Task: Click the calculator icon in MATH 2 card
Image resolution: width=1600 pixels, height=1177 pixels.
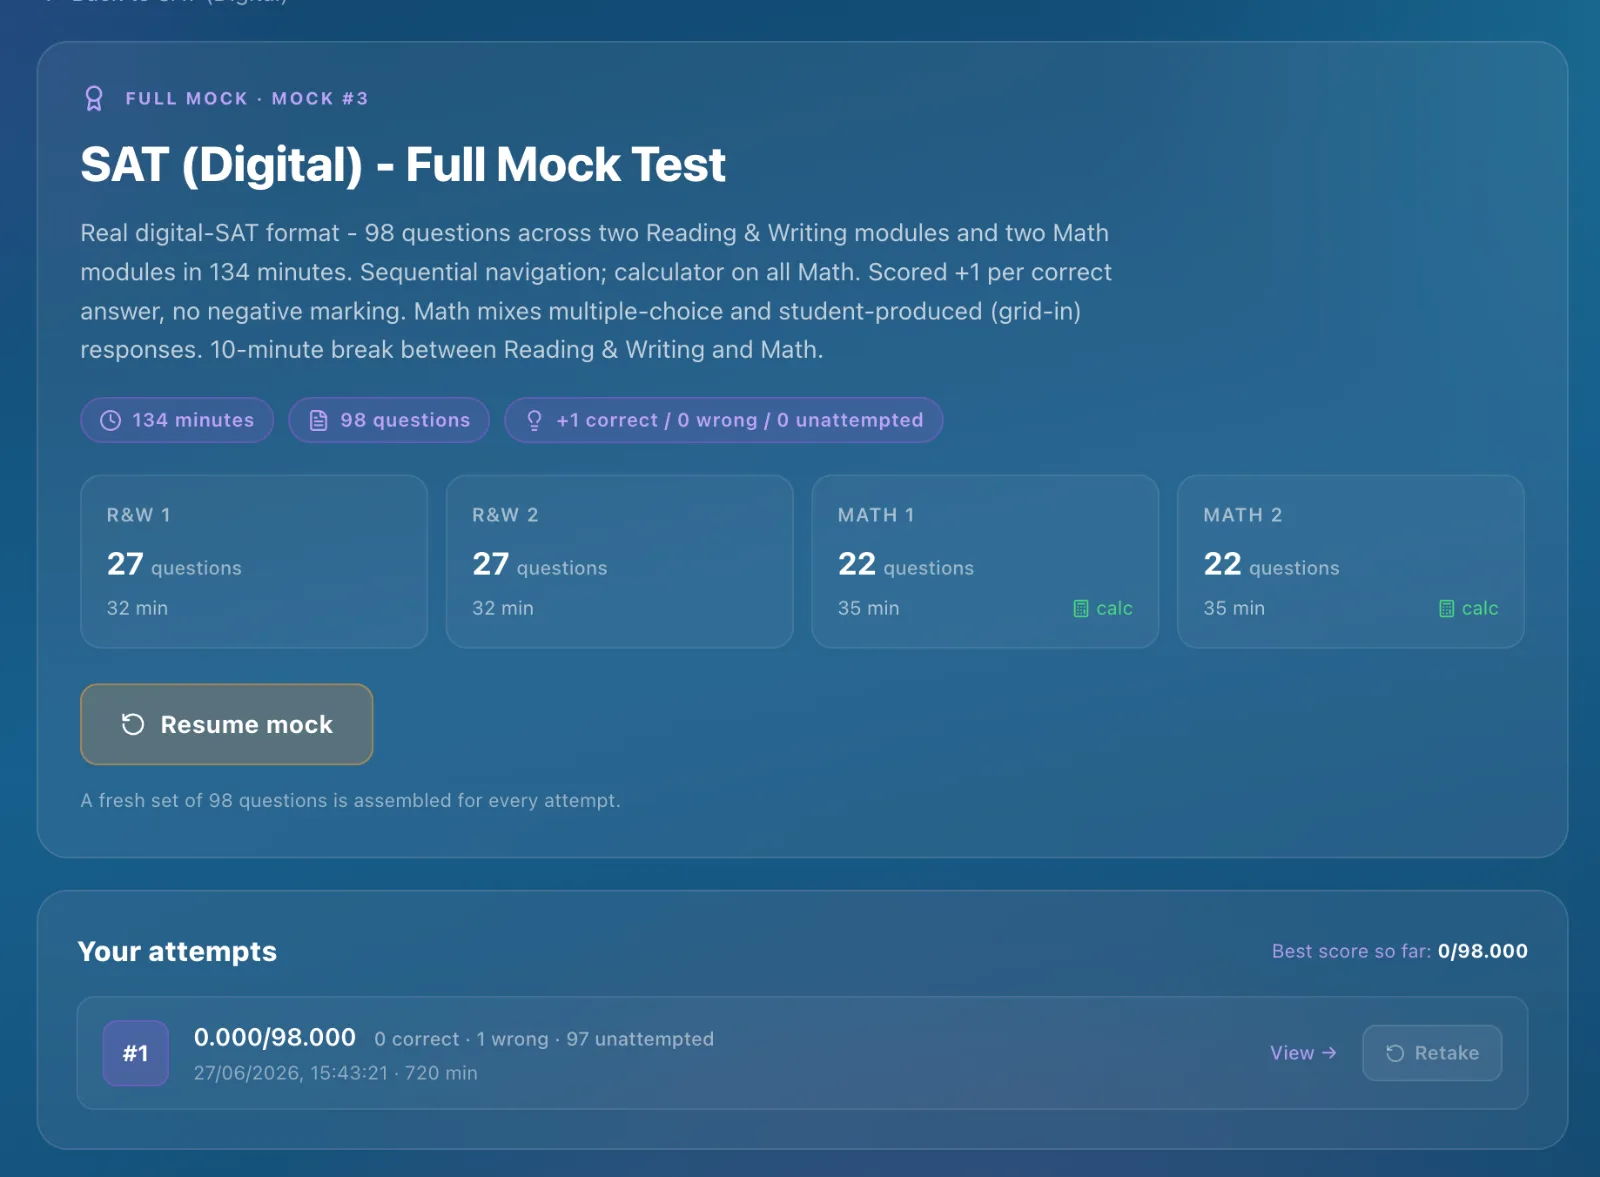Action: click(x=1446, y=608)
